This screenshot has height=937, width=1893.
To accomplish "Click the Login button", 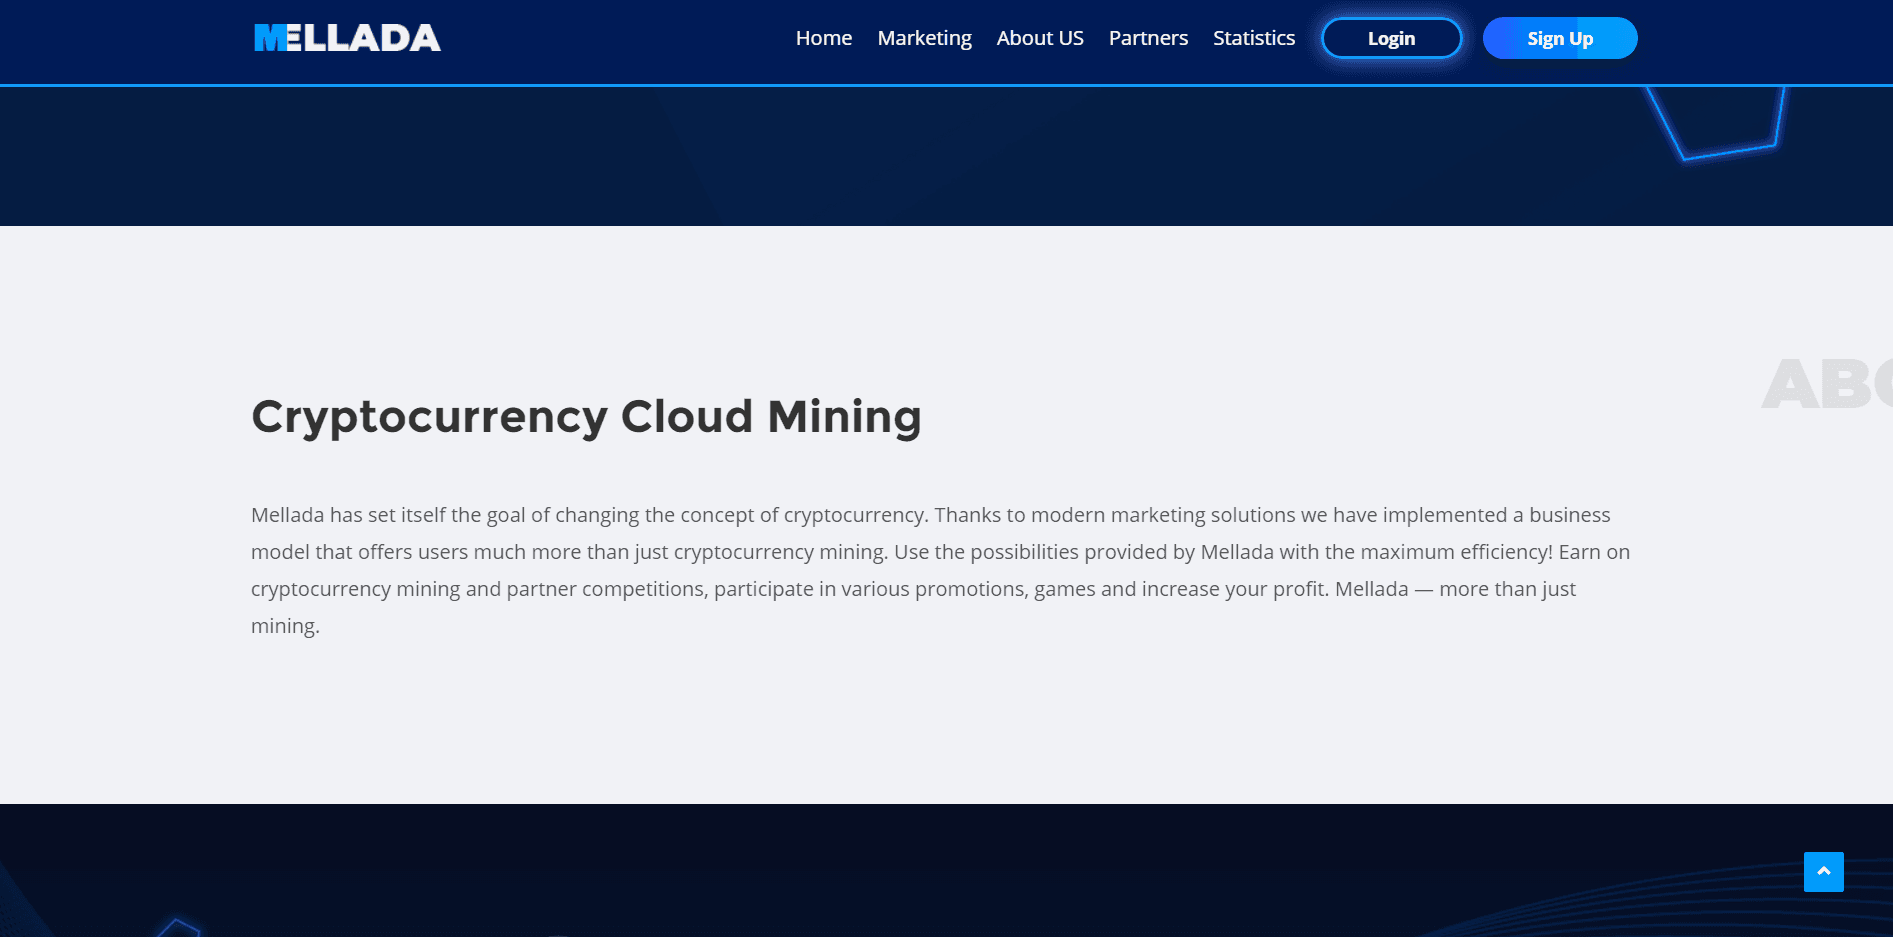I will (1391, 38).
